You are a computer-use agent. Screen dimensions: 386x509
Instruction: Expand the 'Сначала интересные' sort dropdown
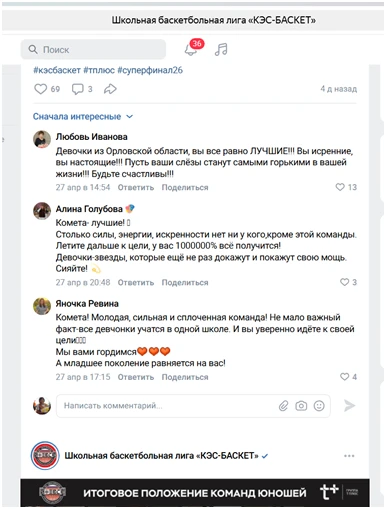pos(83,117)
